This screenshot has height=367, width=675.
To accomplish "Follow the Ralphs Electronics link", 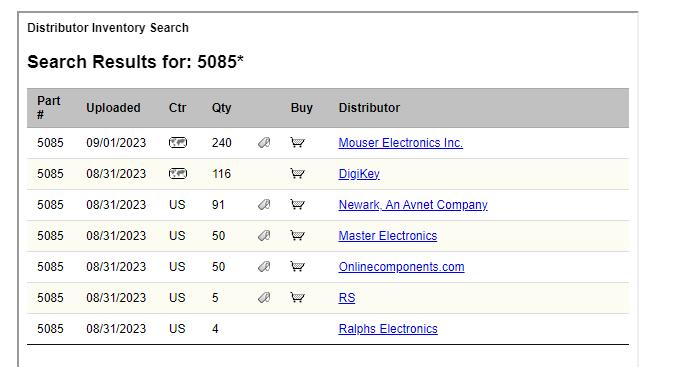I will click(x=388, y=329).
